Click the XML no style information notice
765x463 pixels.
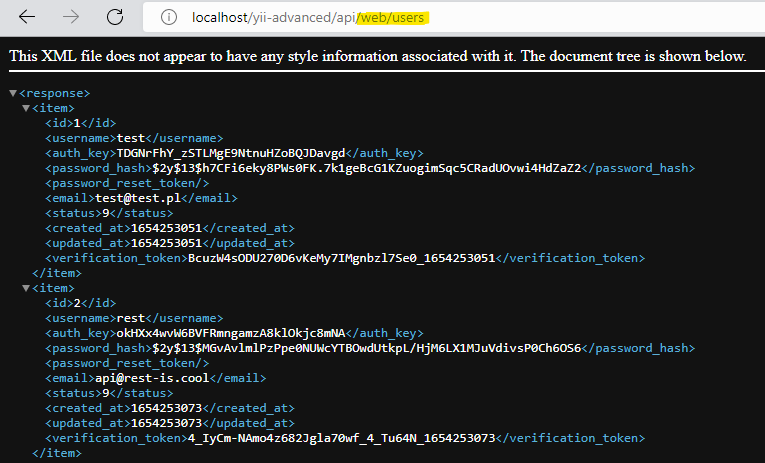[x=378, y=56]
